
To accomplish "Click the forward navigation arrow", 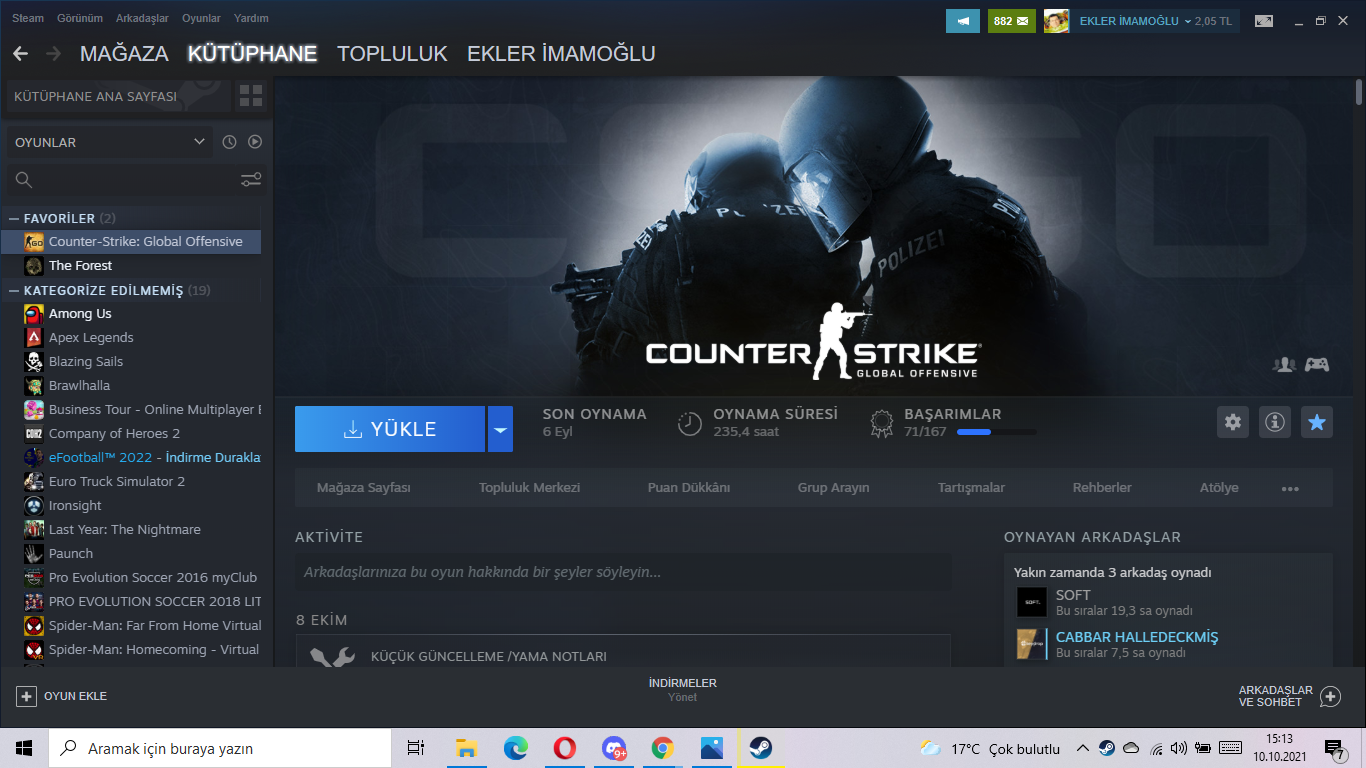I will point(53,53).
